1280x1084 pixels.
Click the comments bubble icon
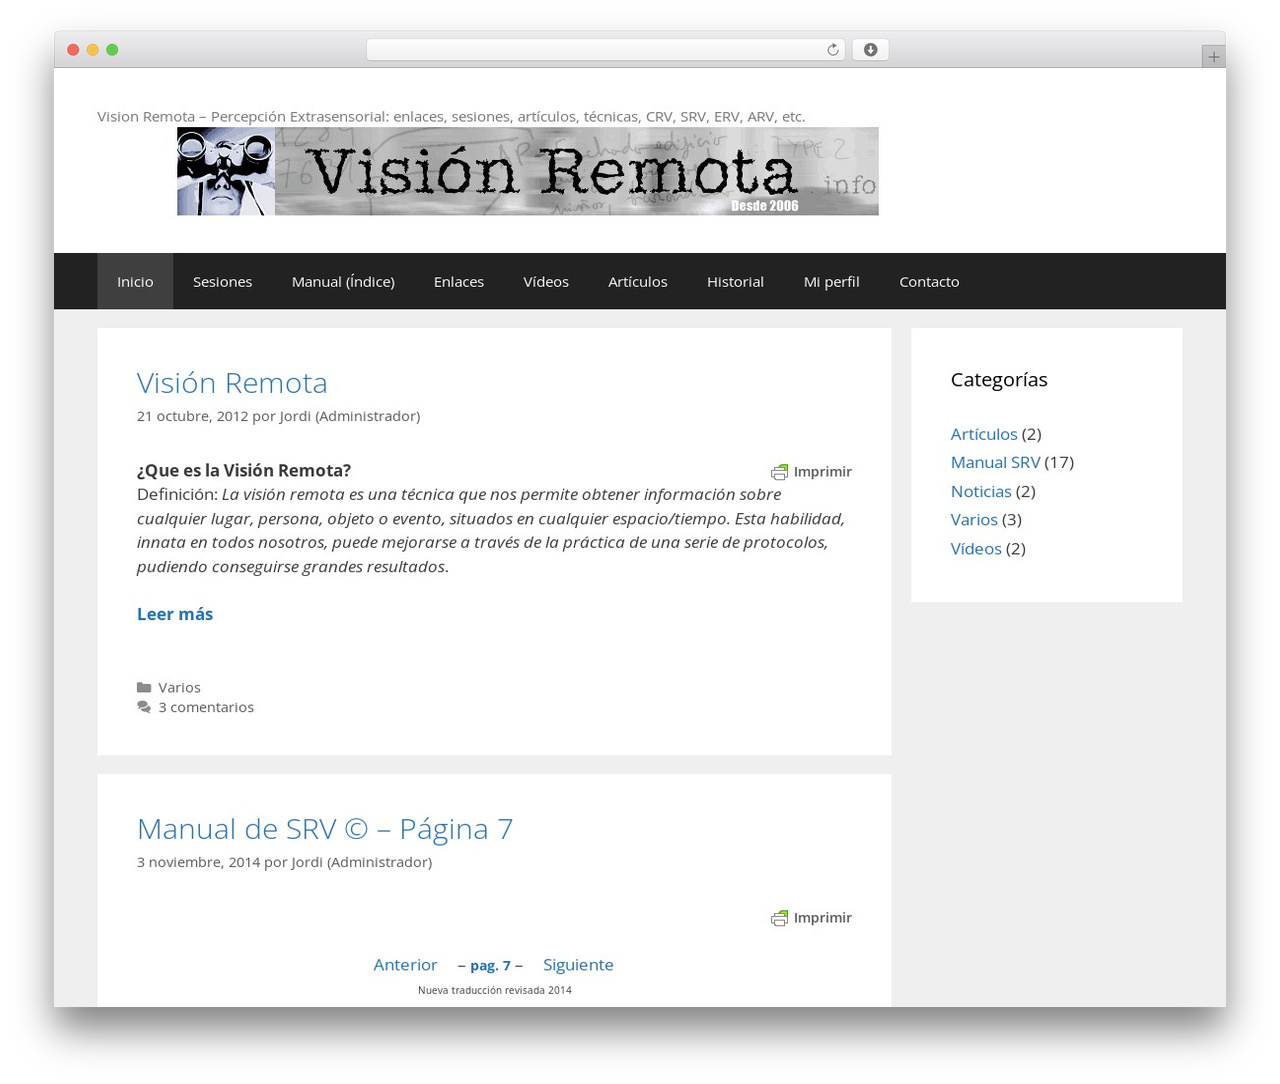coord(144,707)
